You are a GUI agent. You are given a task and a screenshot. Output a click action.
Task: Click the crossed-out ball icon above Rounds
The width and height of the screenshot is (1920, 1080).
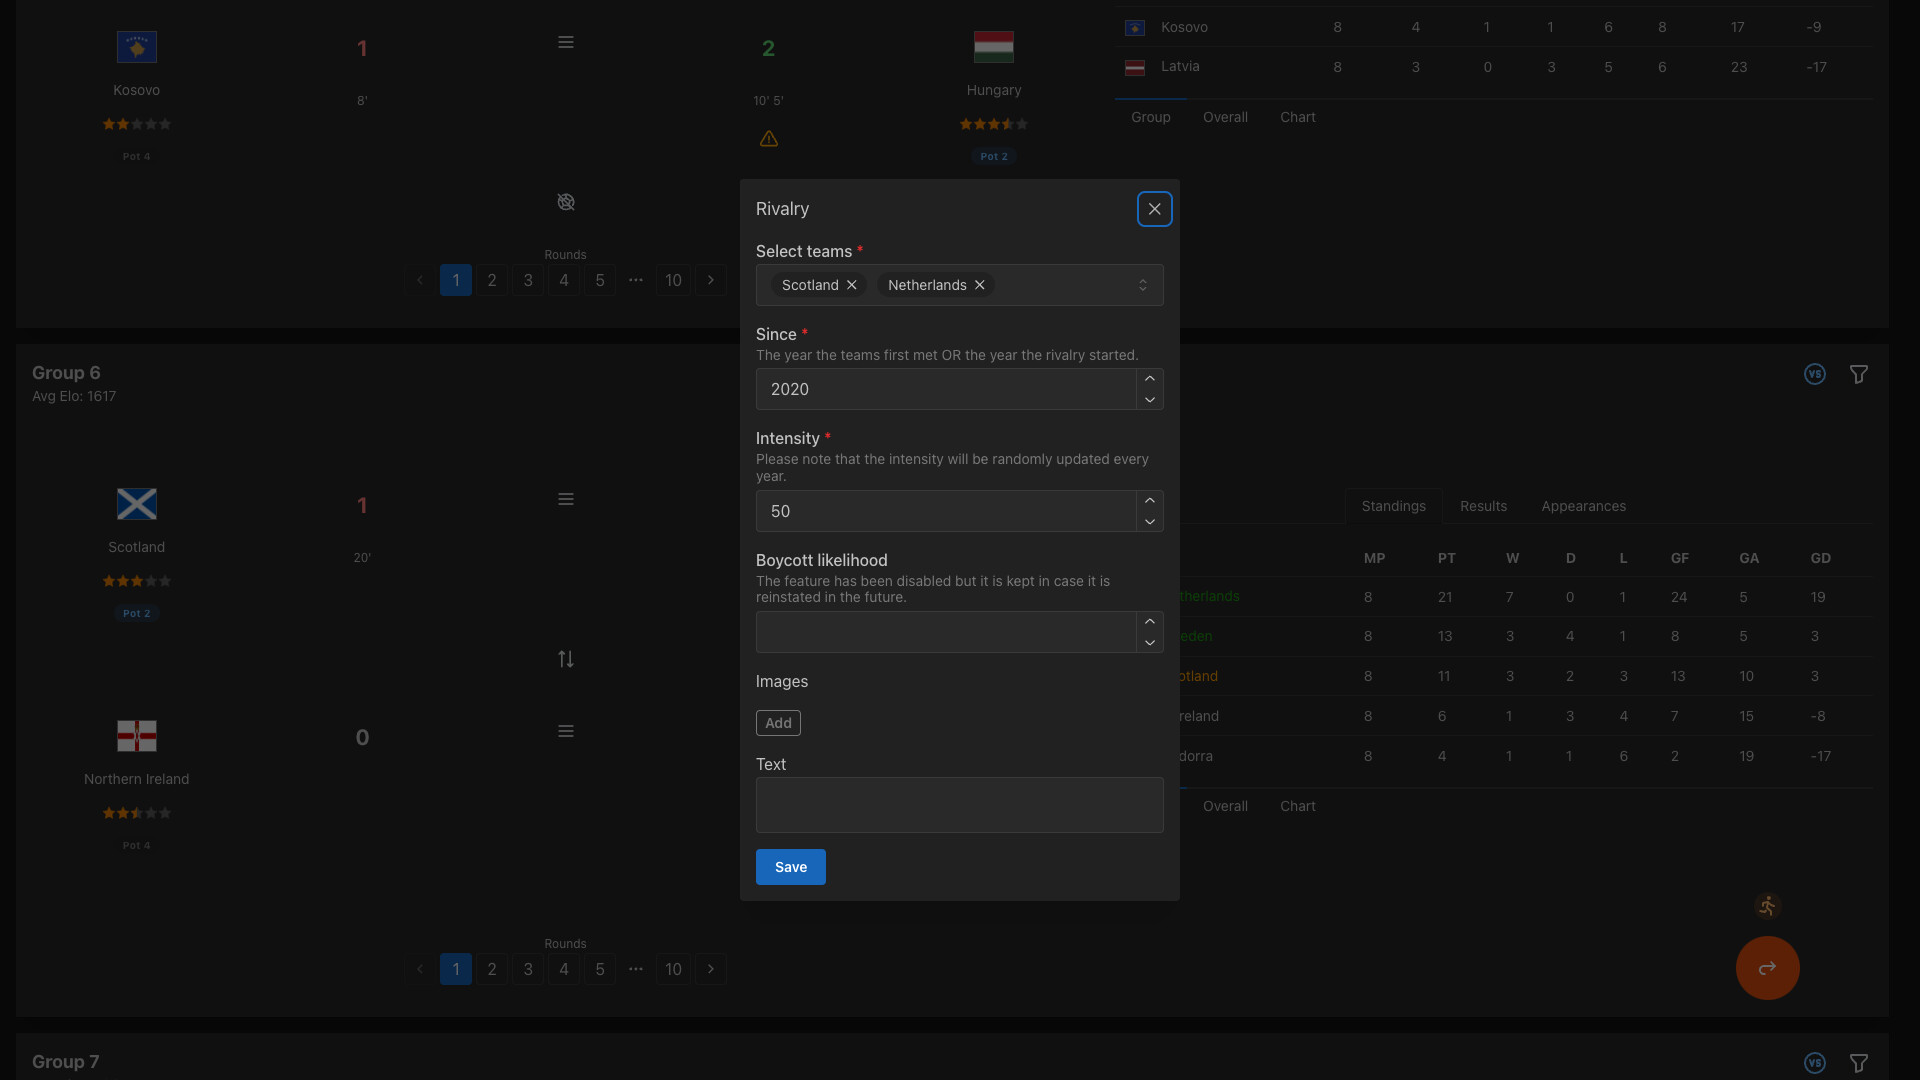click(x=566, y=202)
